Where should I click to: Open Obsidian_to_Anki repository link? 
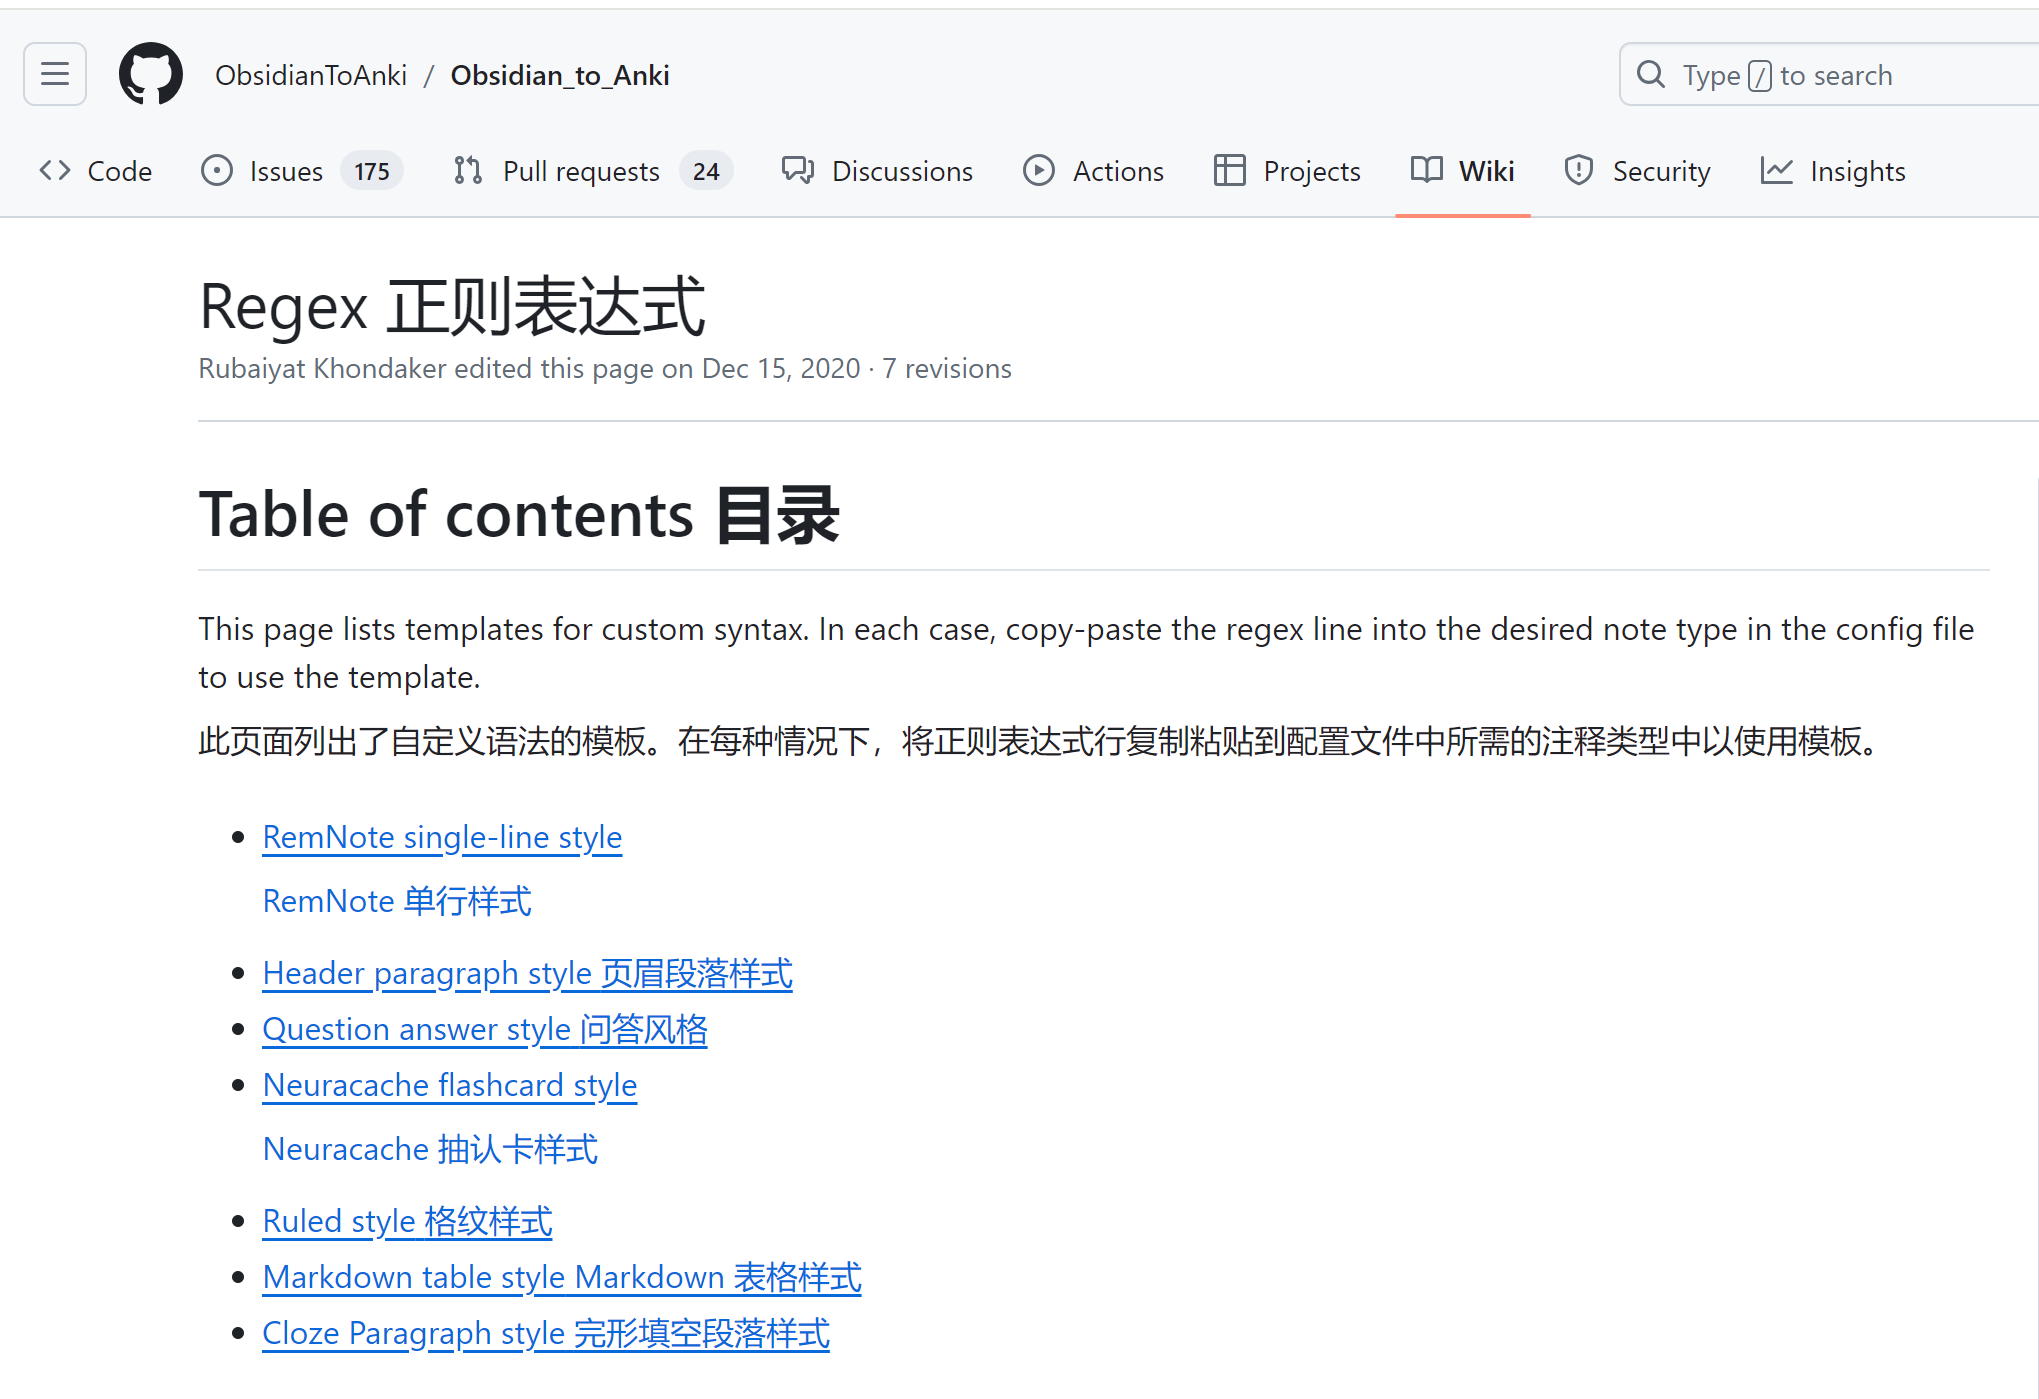click(560, 75)
